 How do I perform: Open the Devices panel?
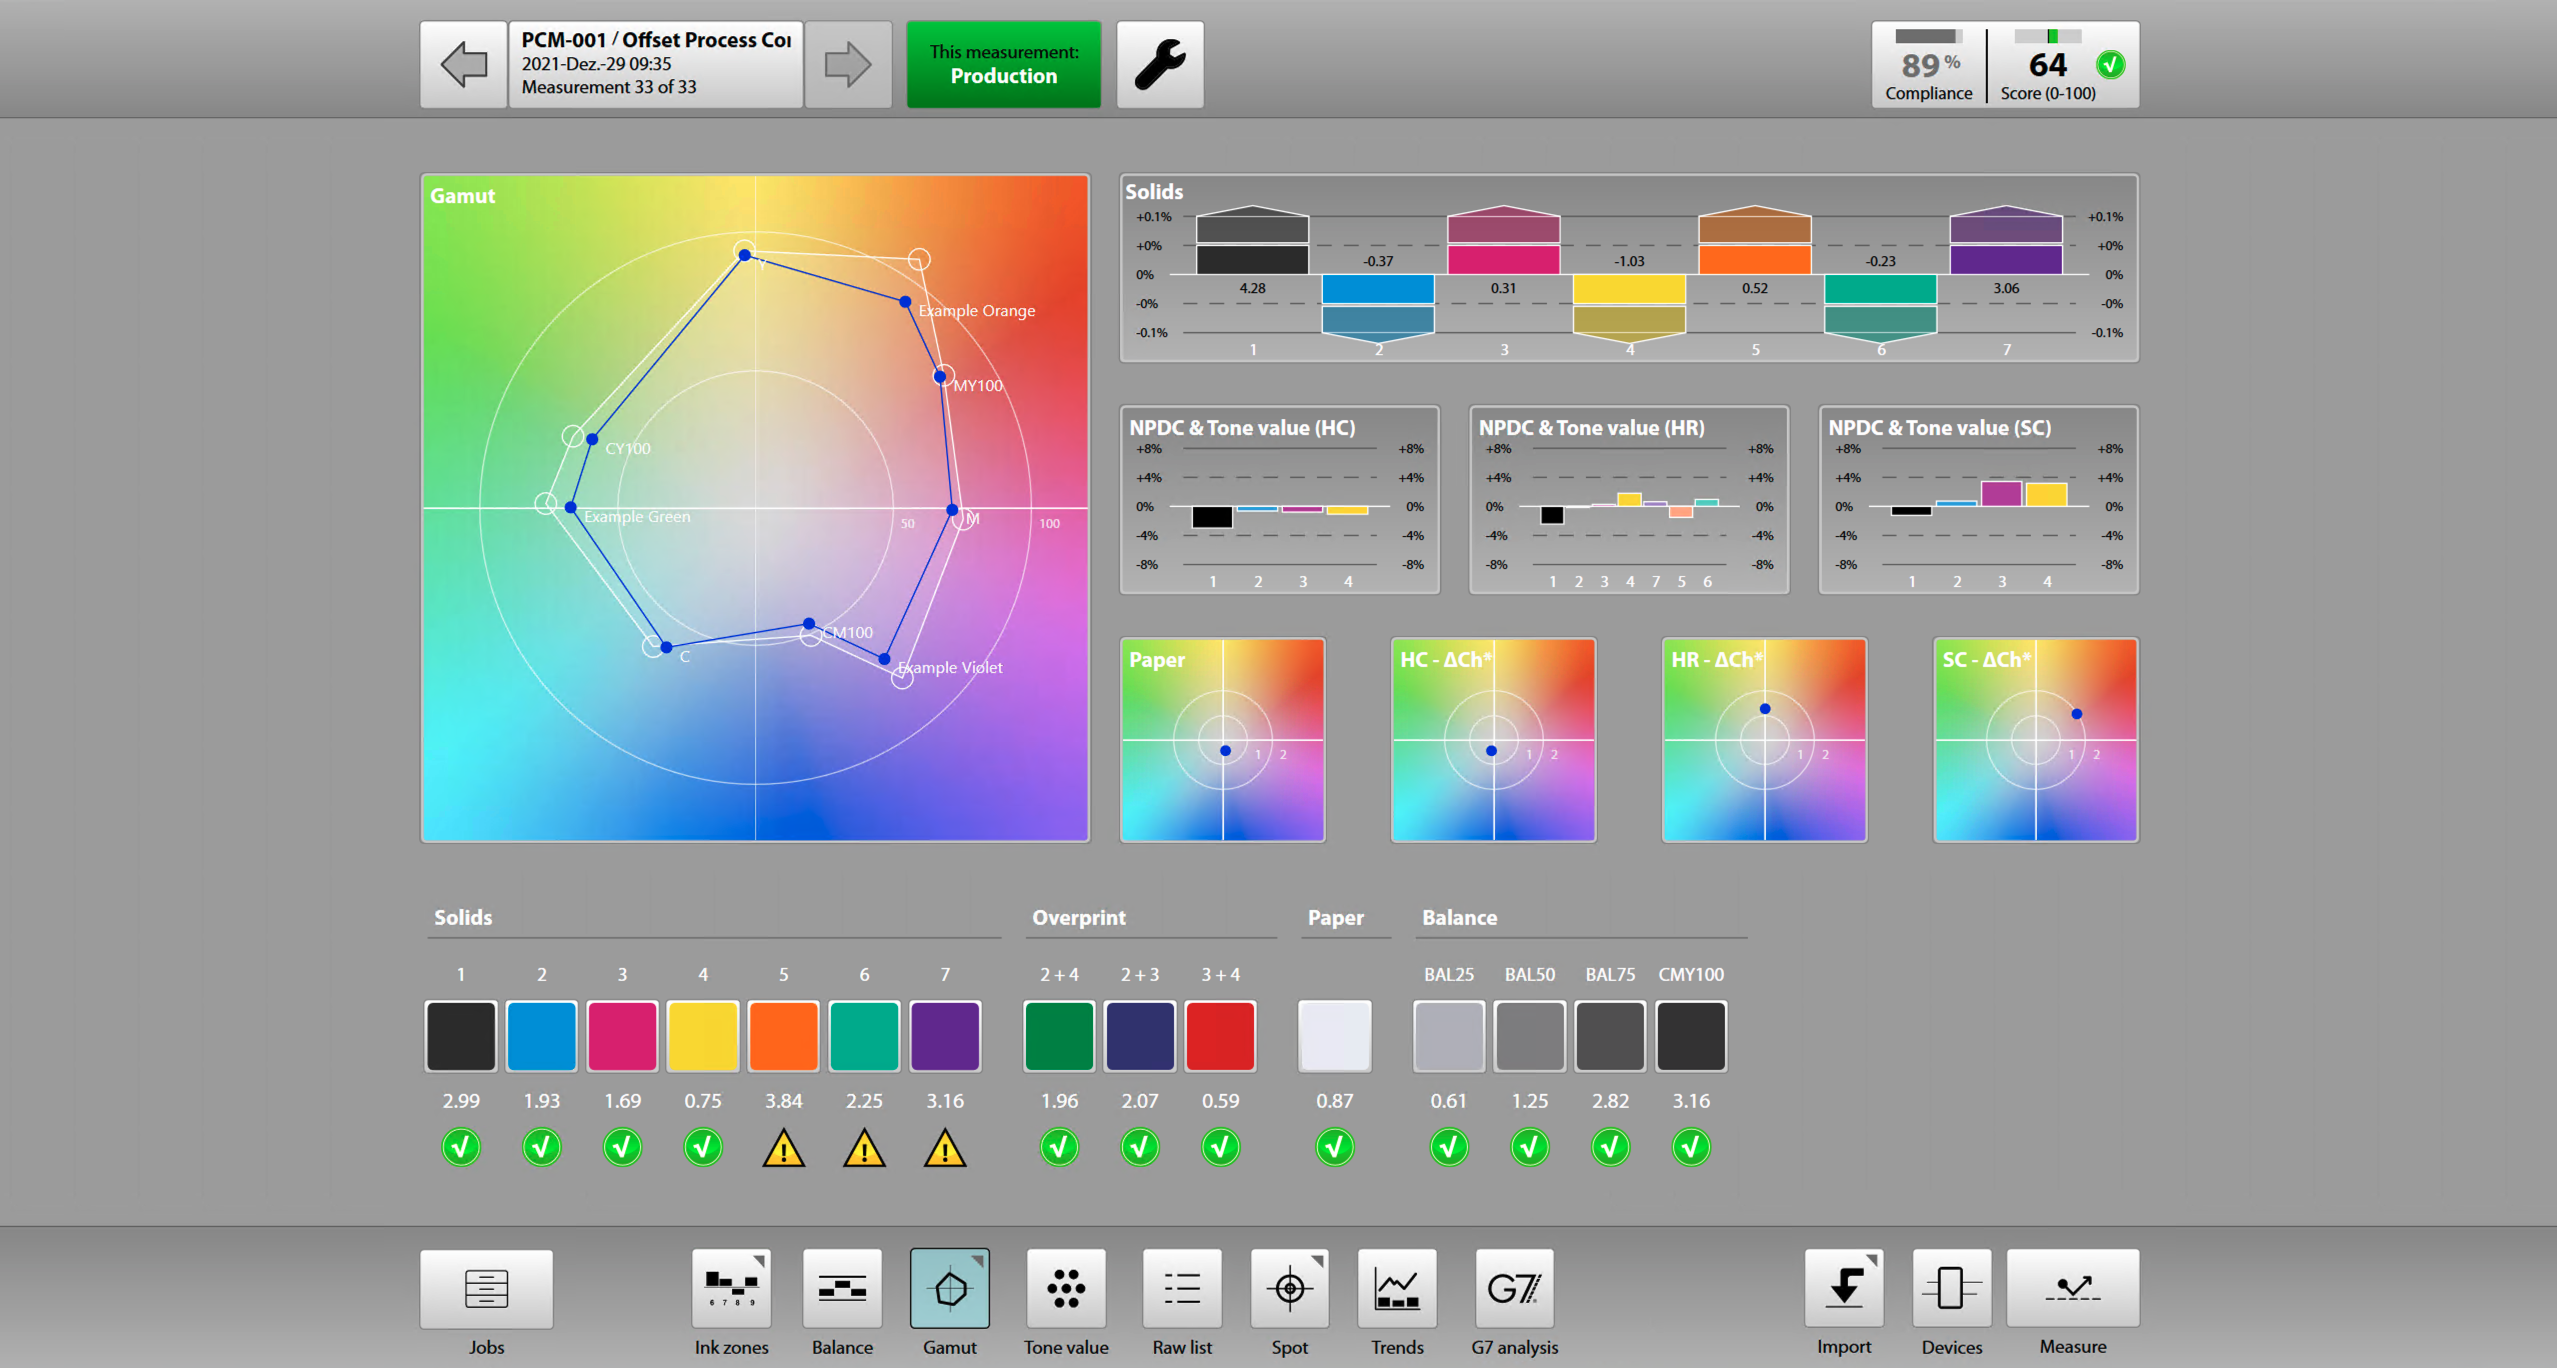1951,1289
